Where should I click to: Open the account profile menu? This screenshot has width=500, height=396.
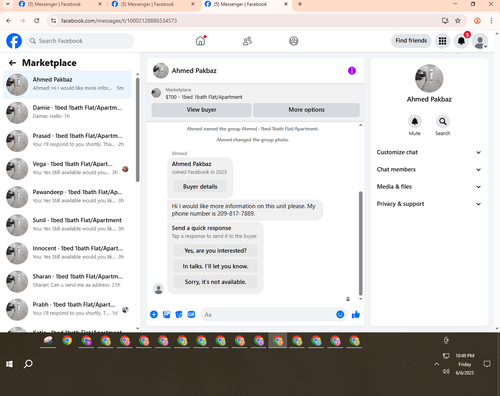click(x=480, y=41)
